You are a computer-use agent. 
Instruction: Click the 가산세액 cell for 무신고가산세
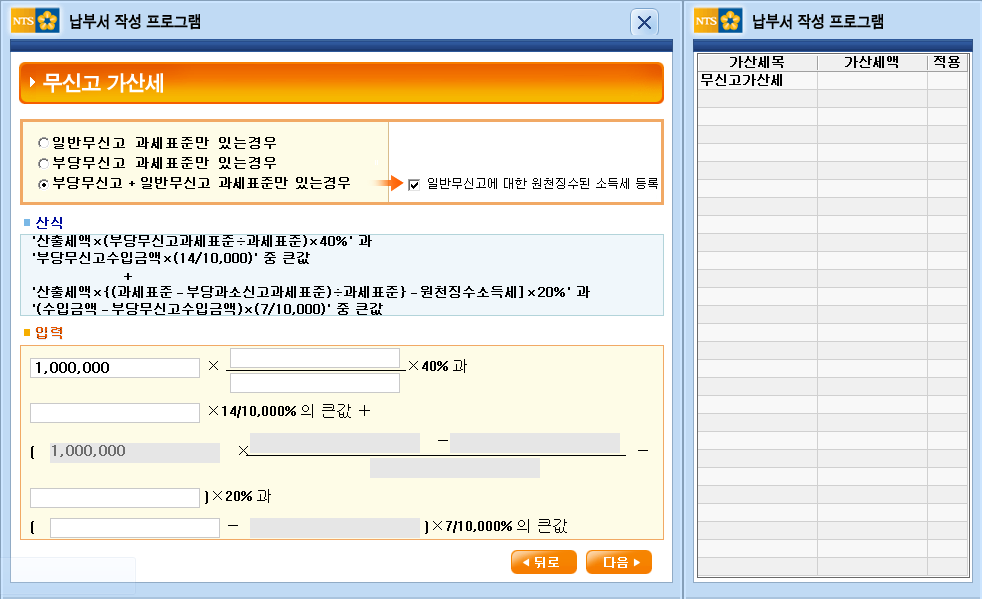tap(872, 80)
